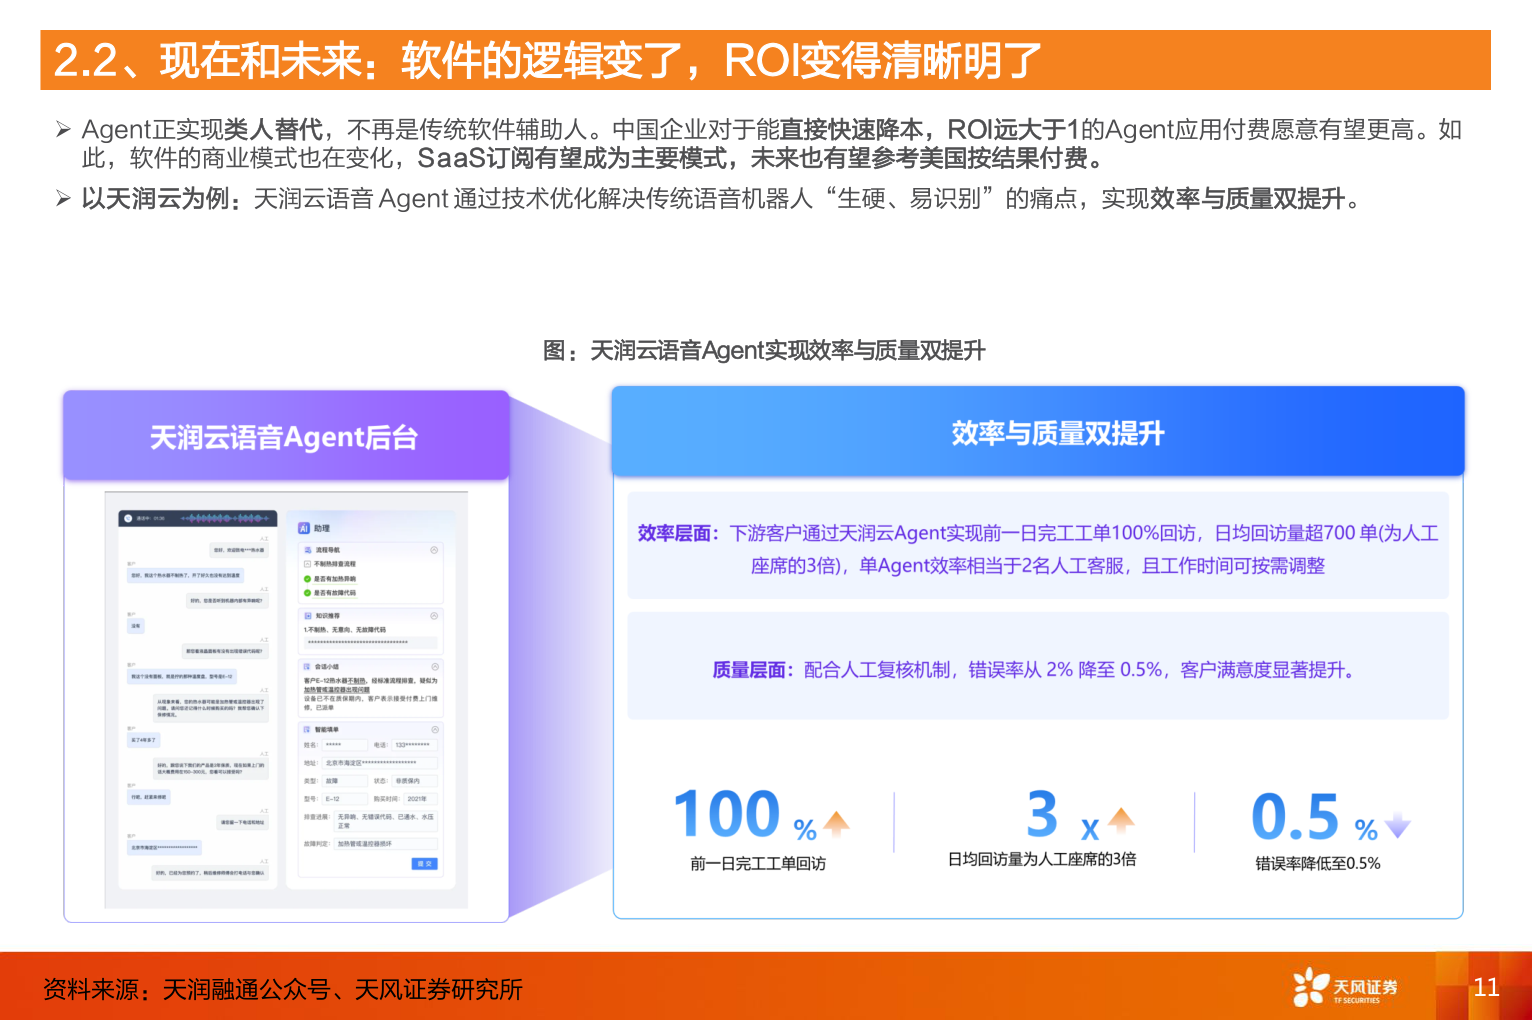
Task: Click the 天风证券 logo in footer
Action: point(1340,988)
